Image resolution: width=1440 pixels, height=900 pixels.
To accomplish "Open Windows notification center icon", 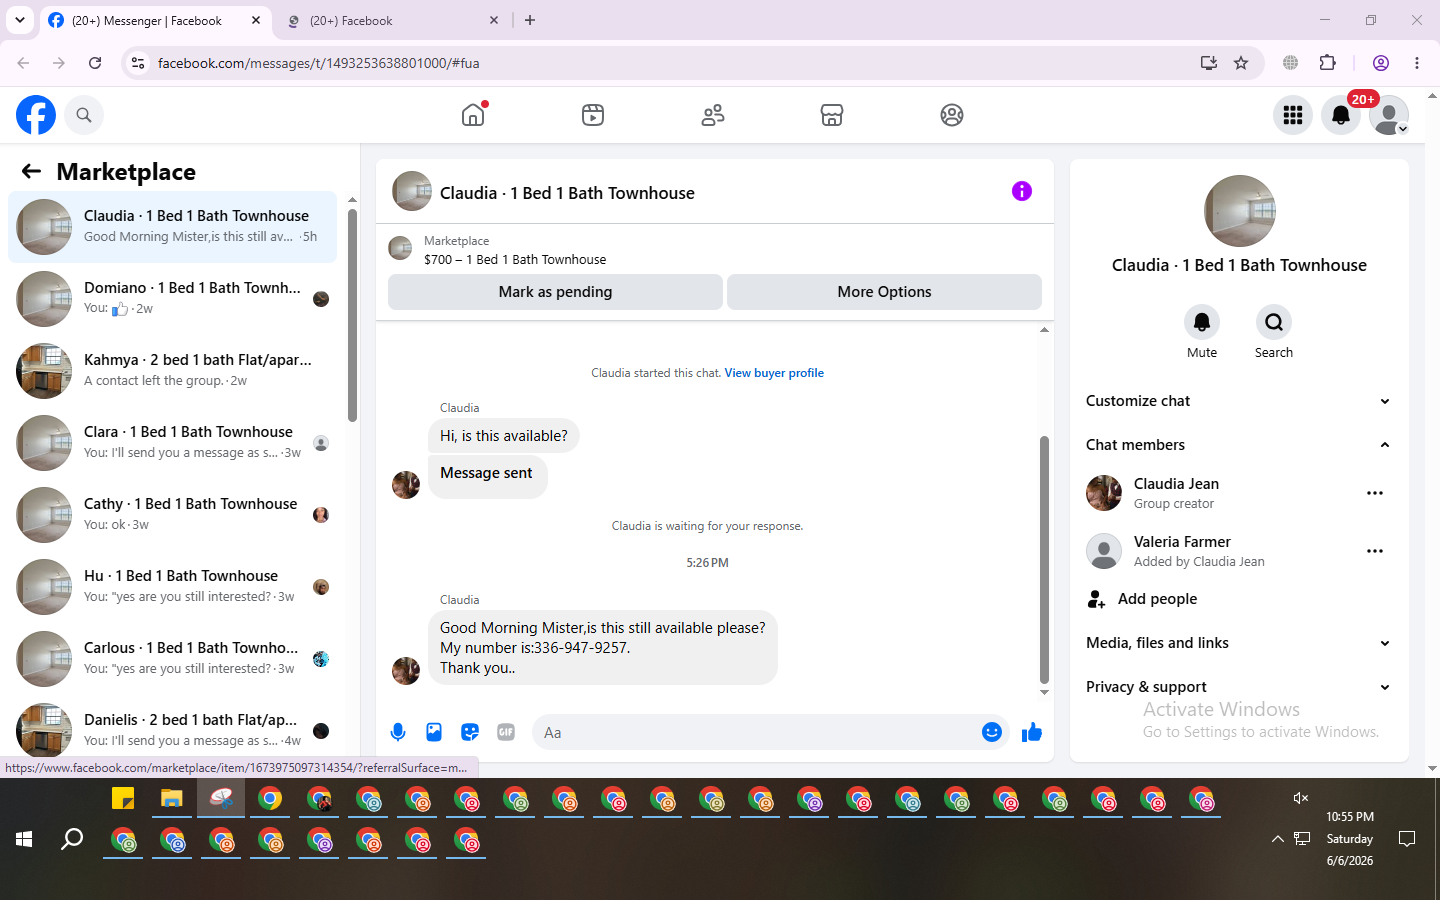I will (1407, 839).
